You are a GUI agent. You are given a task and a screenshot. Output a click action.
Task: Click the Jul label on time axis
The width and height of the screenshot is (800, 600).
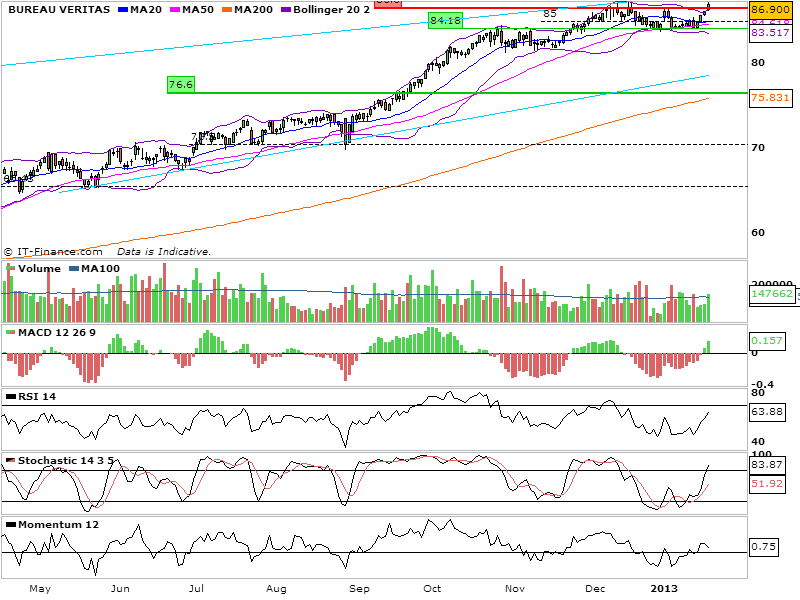coord(196,589)
